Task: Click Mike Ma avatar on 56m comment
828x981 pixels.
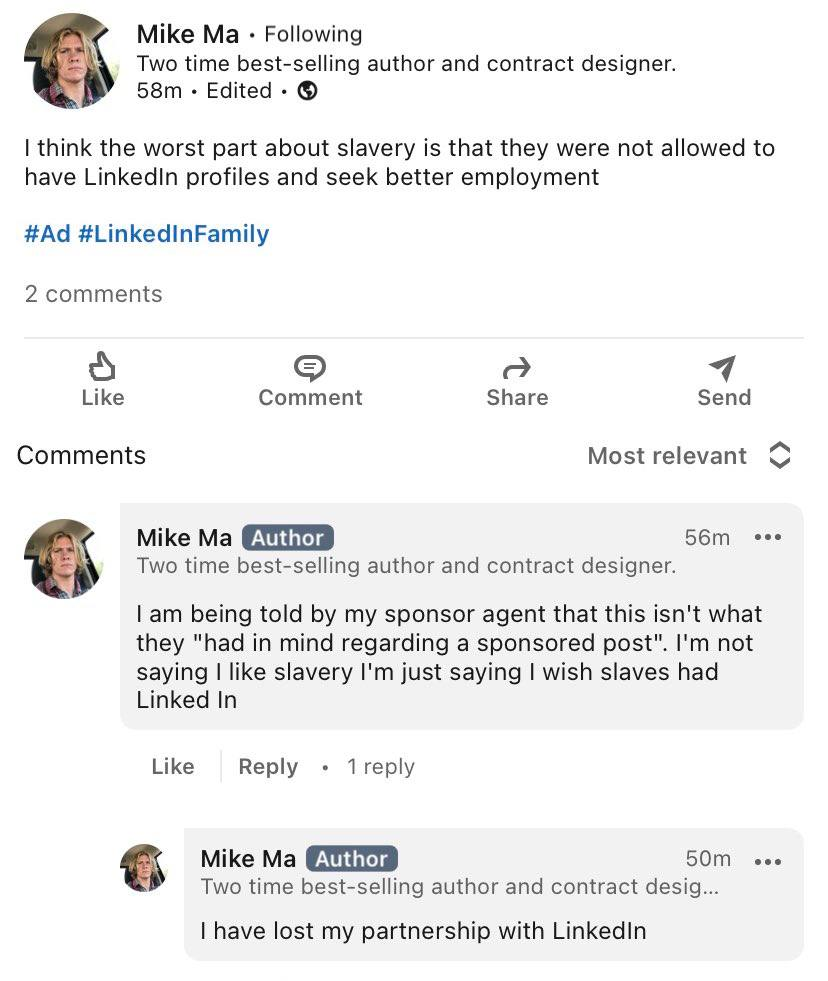Action: tap(63, 558)
